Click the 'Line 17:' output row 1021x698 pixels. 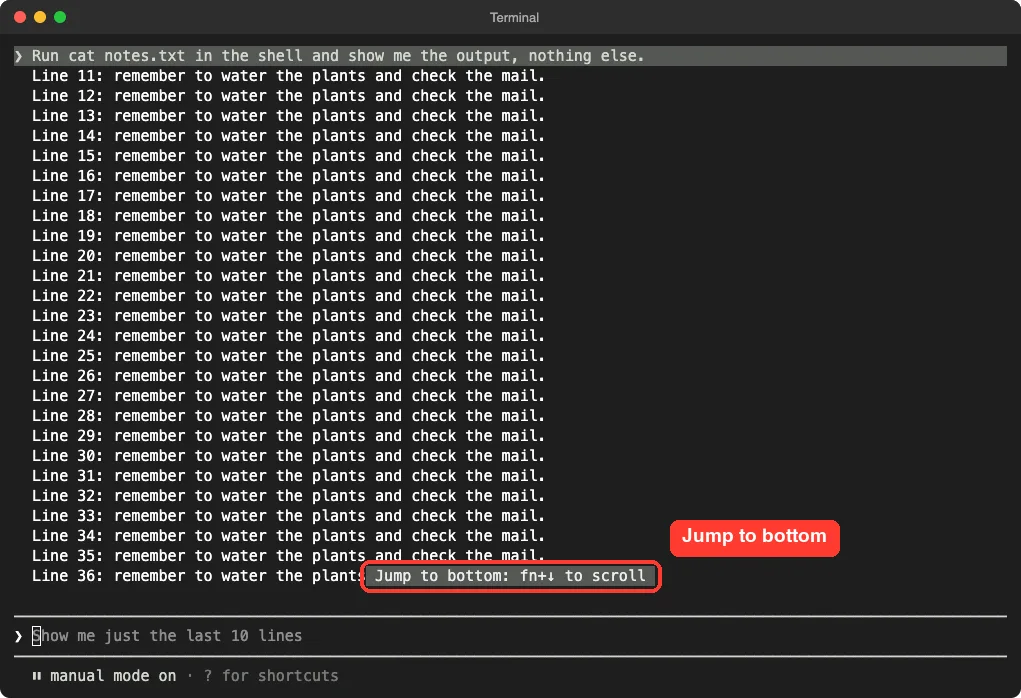288,196
